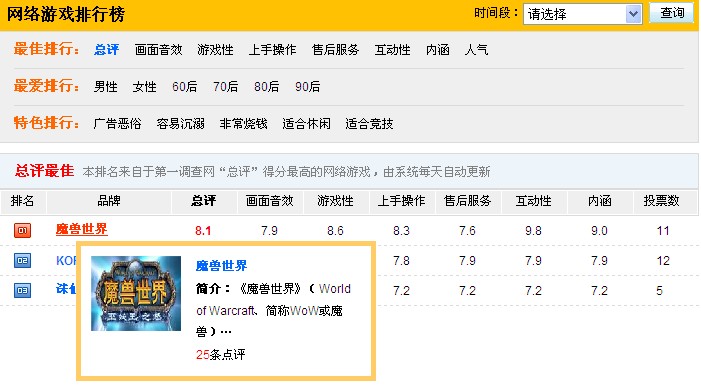Choose the 男性 favorite ranking
The image size is (701, 386).
click(x=106, y=86)
